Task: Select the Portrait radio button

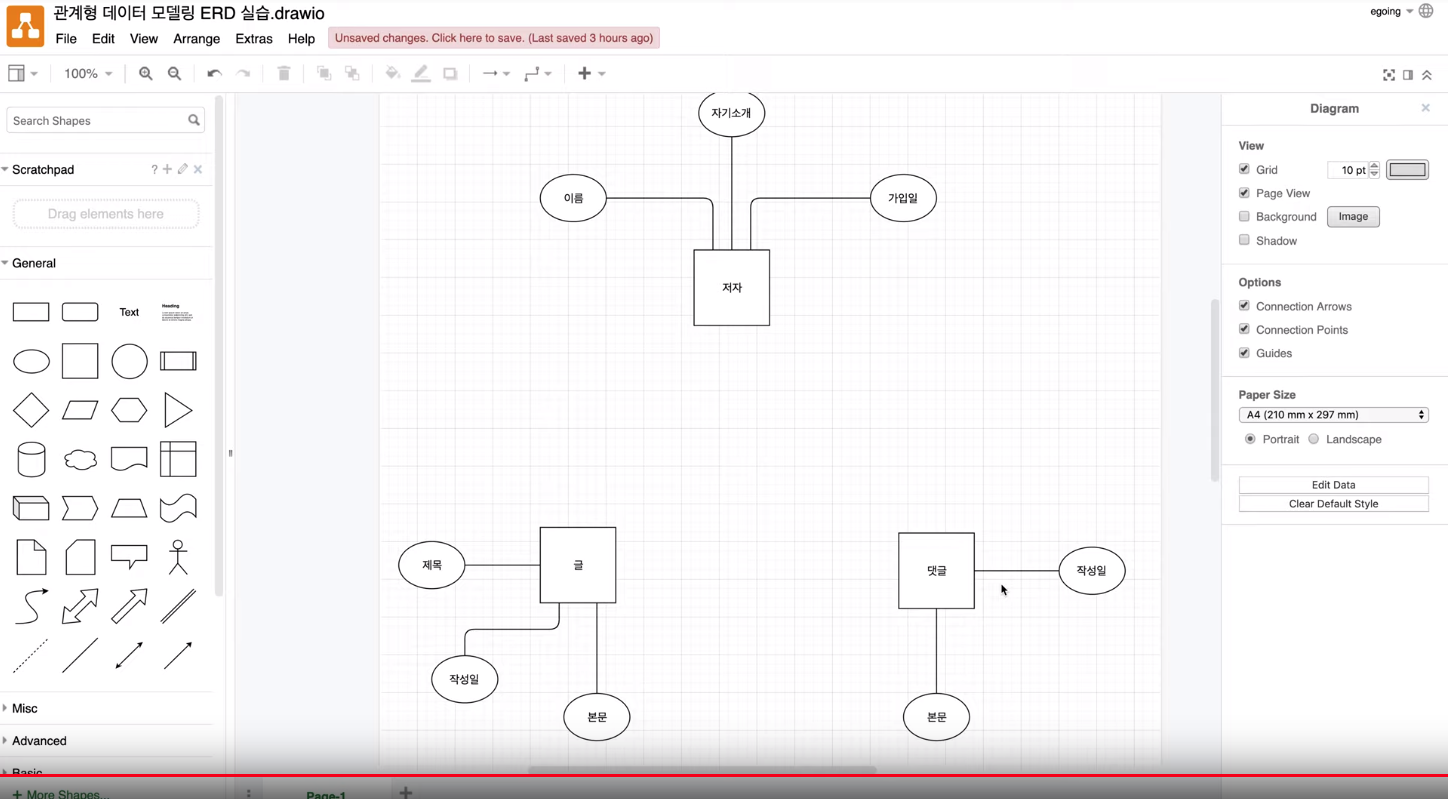Action: (x=1250, y=439)
